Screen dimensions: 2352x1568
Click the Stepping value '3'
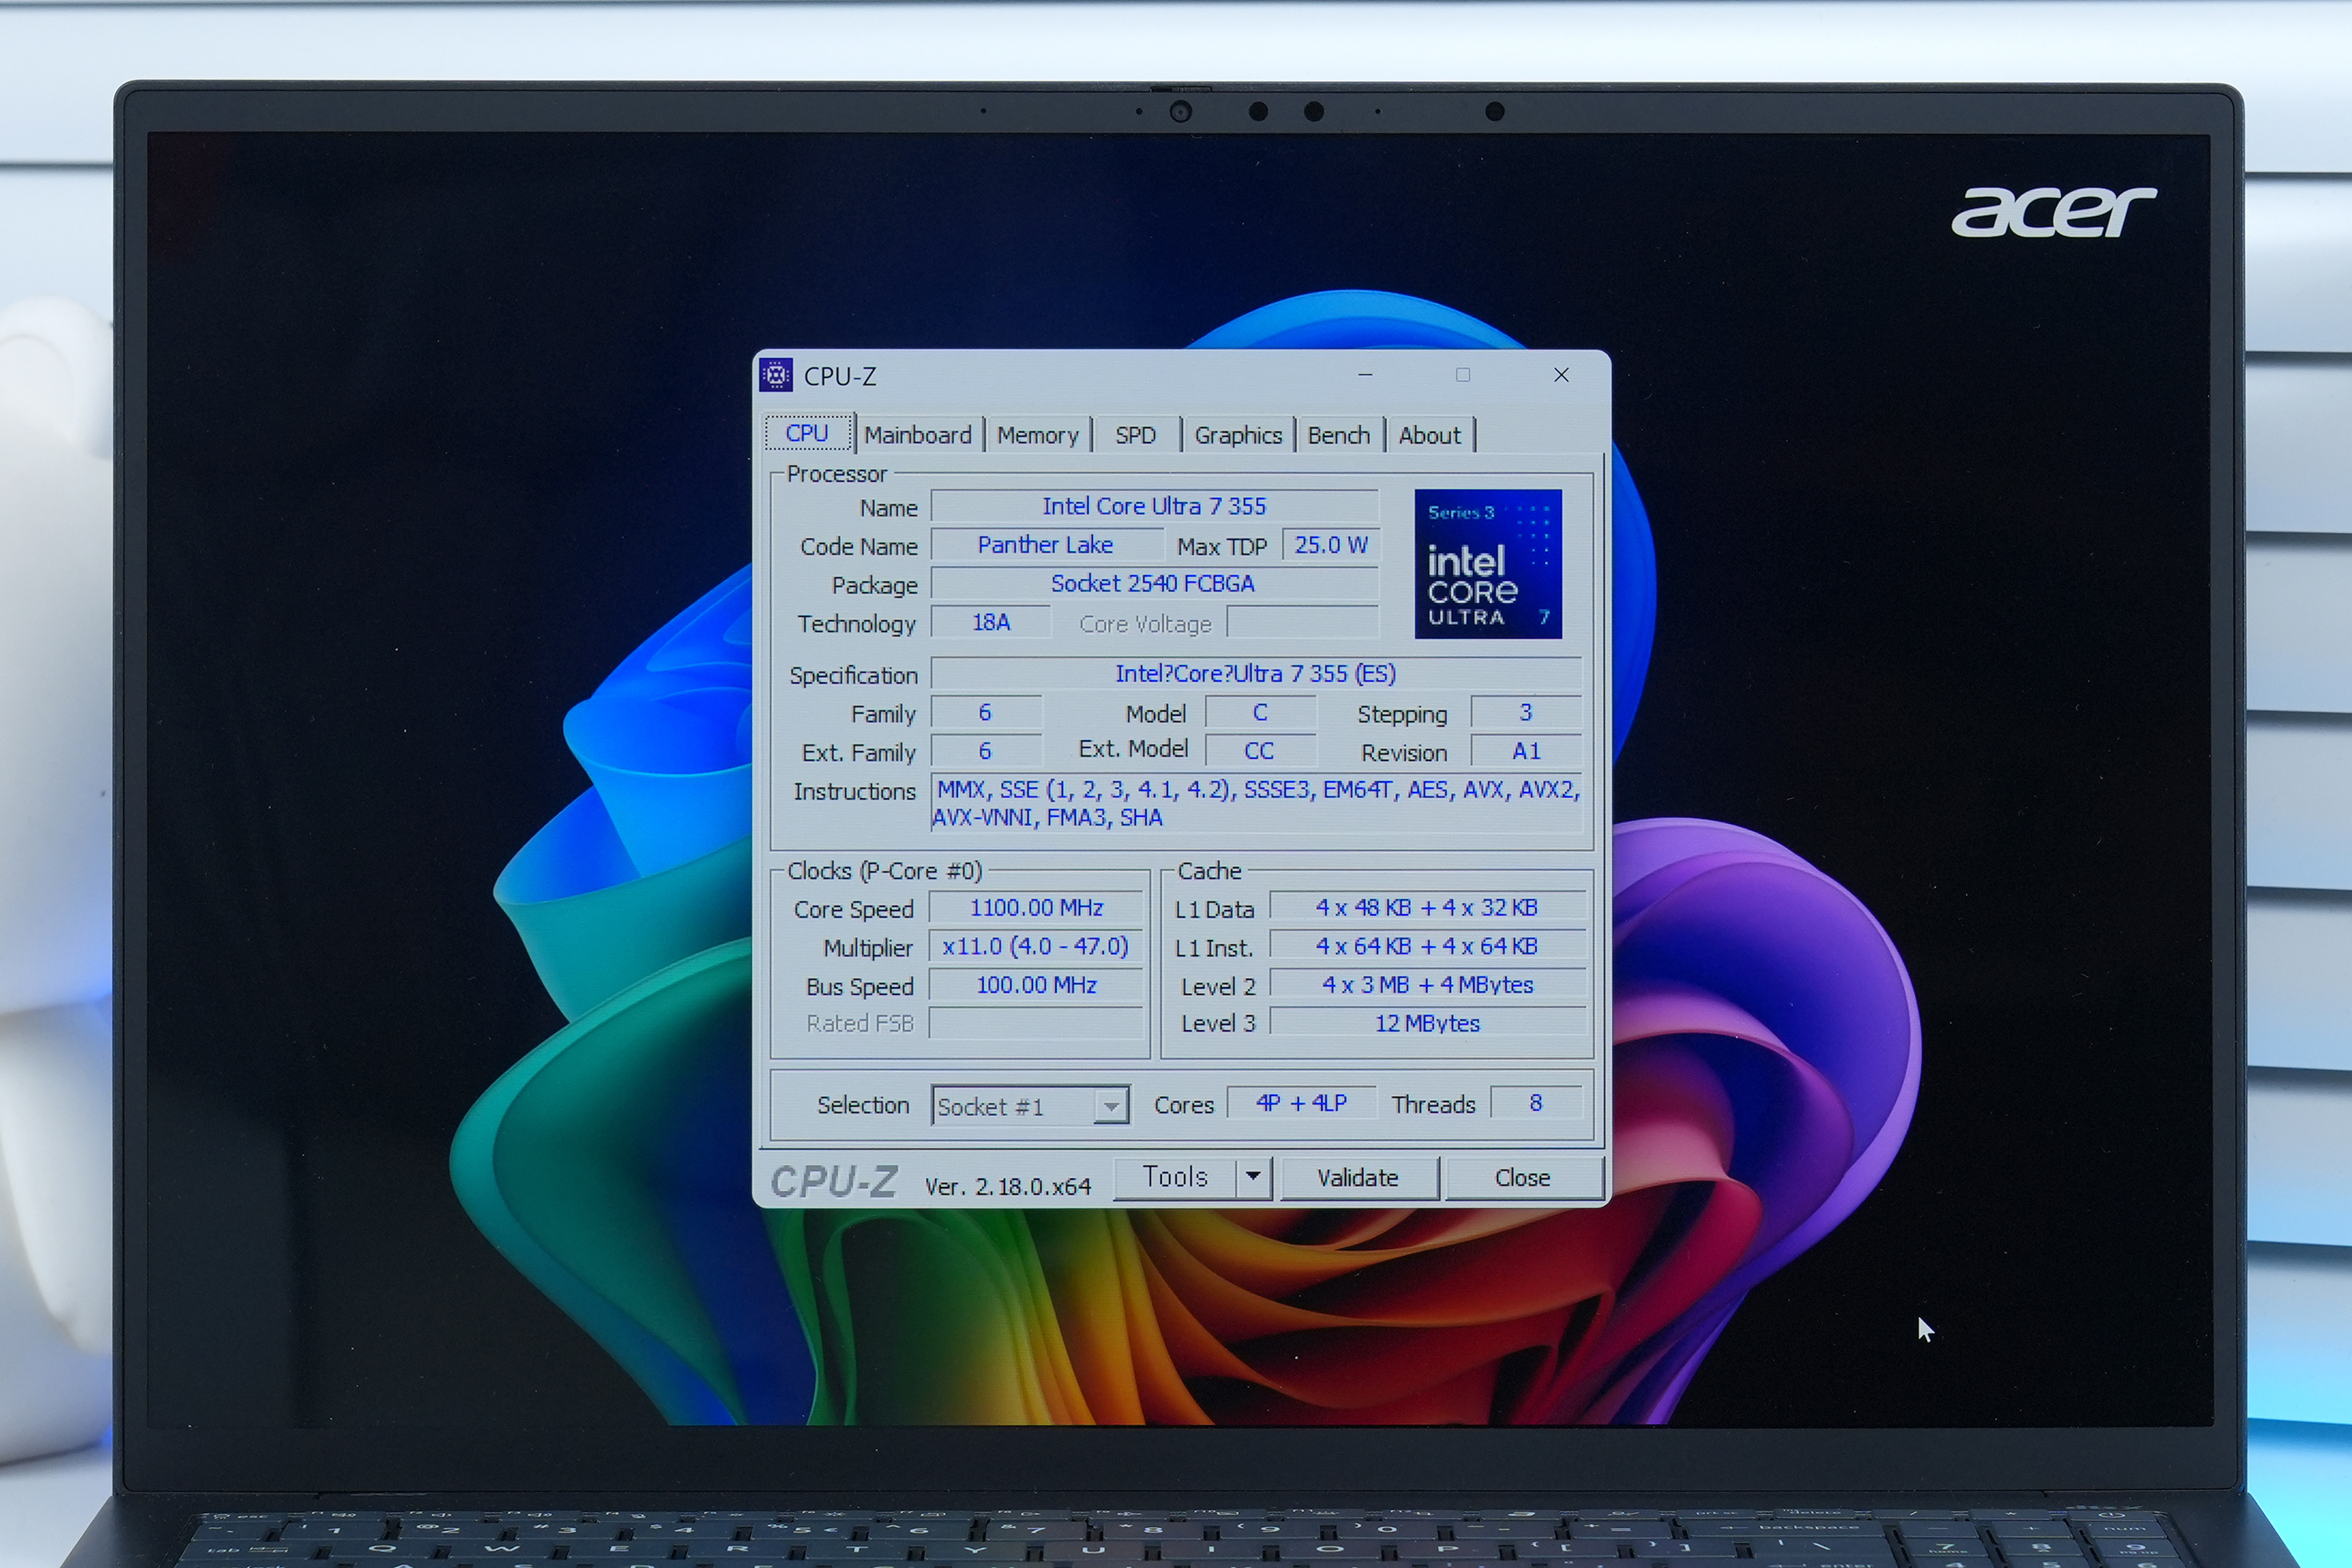click(1526, 713)
